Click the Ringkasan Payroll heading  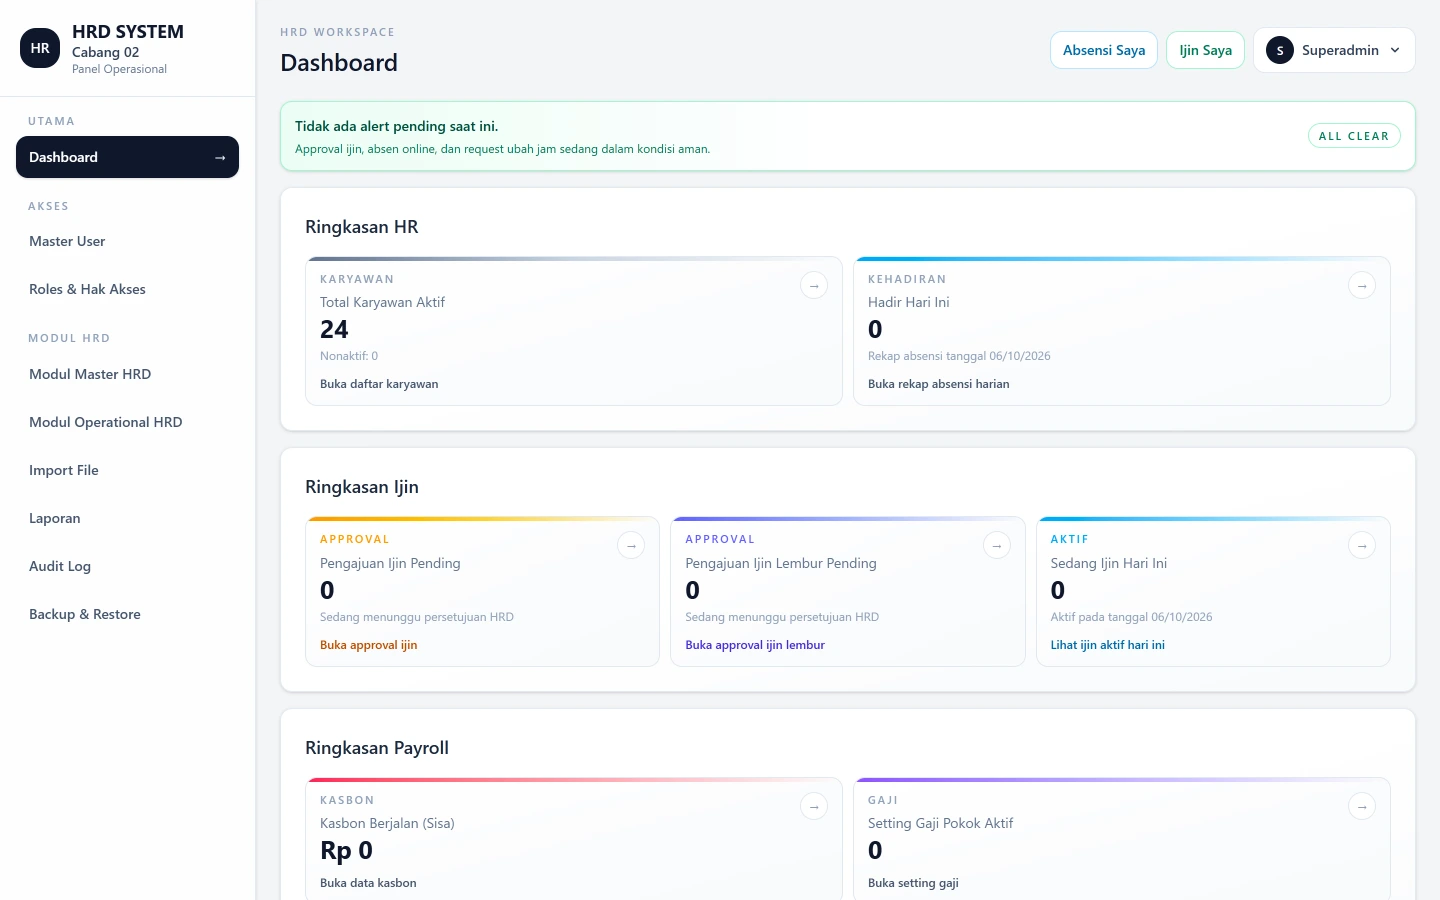[377, 748]
